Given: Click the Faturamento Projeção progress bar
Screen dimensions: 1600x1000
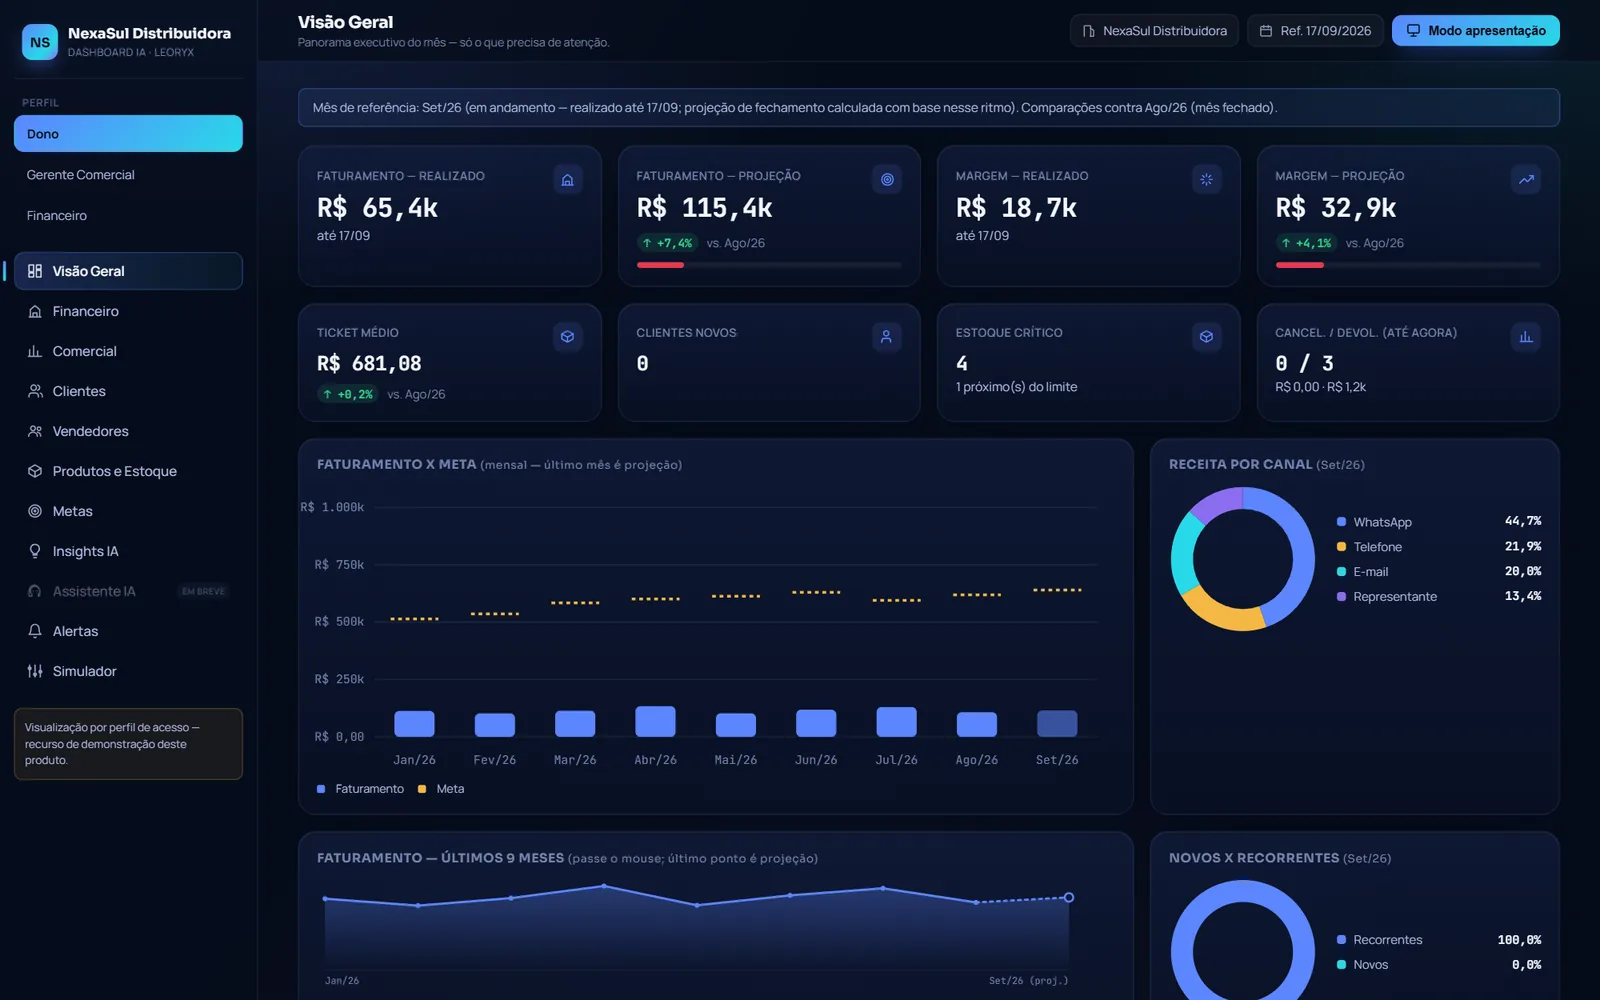Looking at the screenshot, I should [769, 265].
